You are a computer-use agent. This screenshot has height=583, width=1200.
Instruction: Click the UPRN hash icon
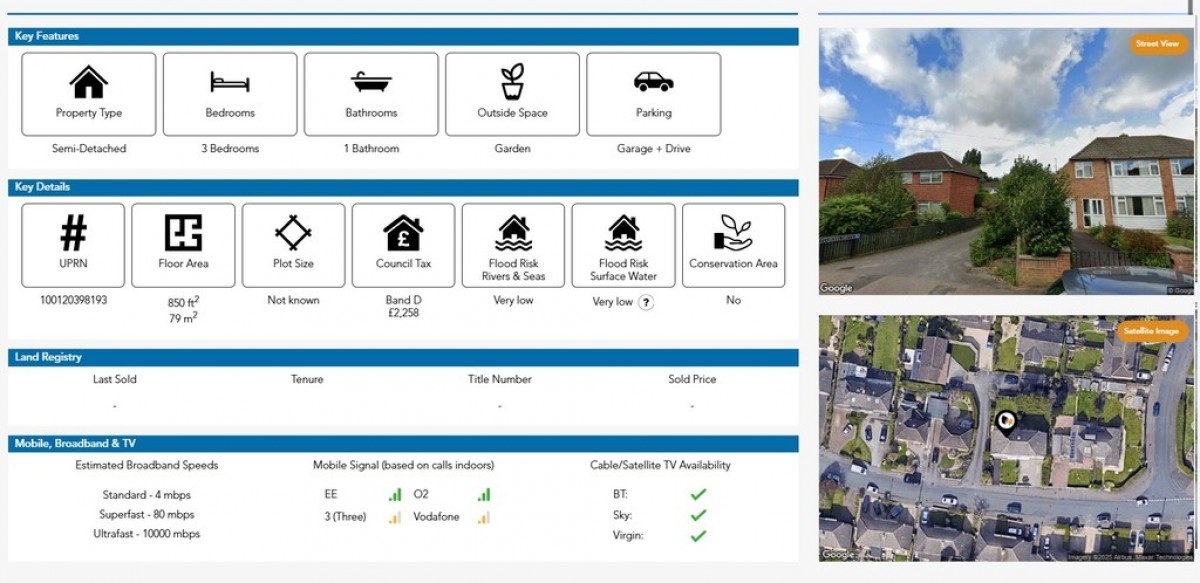click(x=72, y=237)
